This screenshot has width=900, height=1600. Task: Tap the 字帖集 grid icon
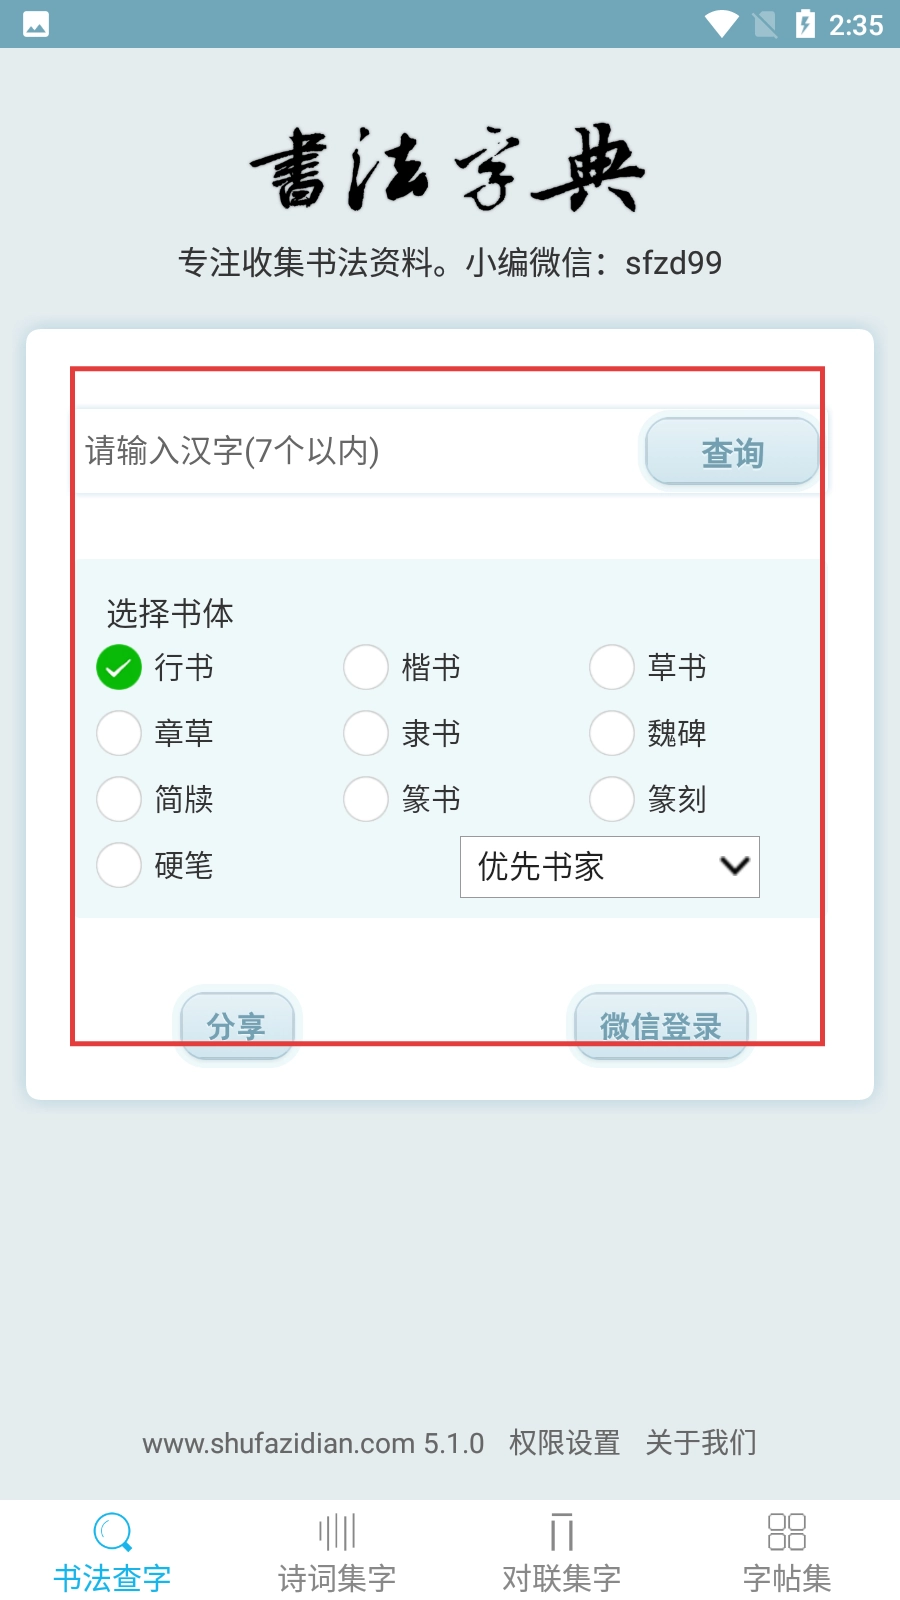click(x=786, y=1531)
